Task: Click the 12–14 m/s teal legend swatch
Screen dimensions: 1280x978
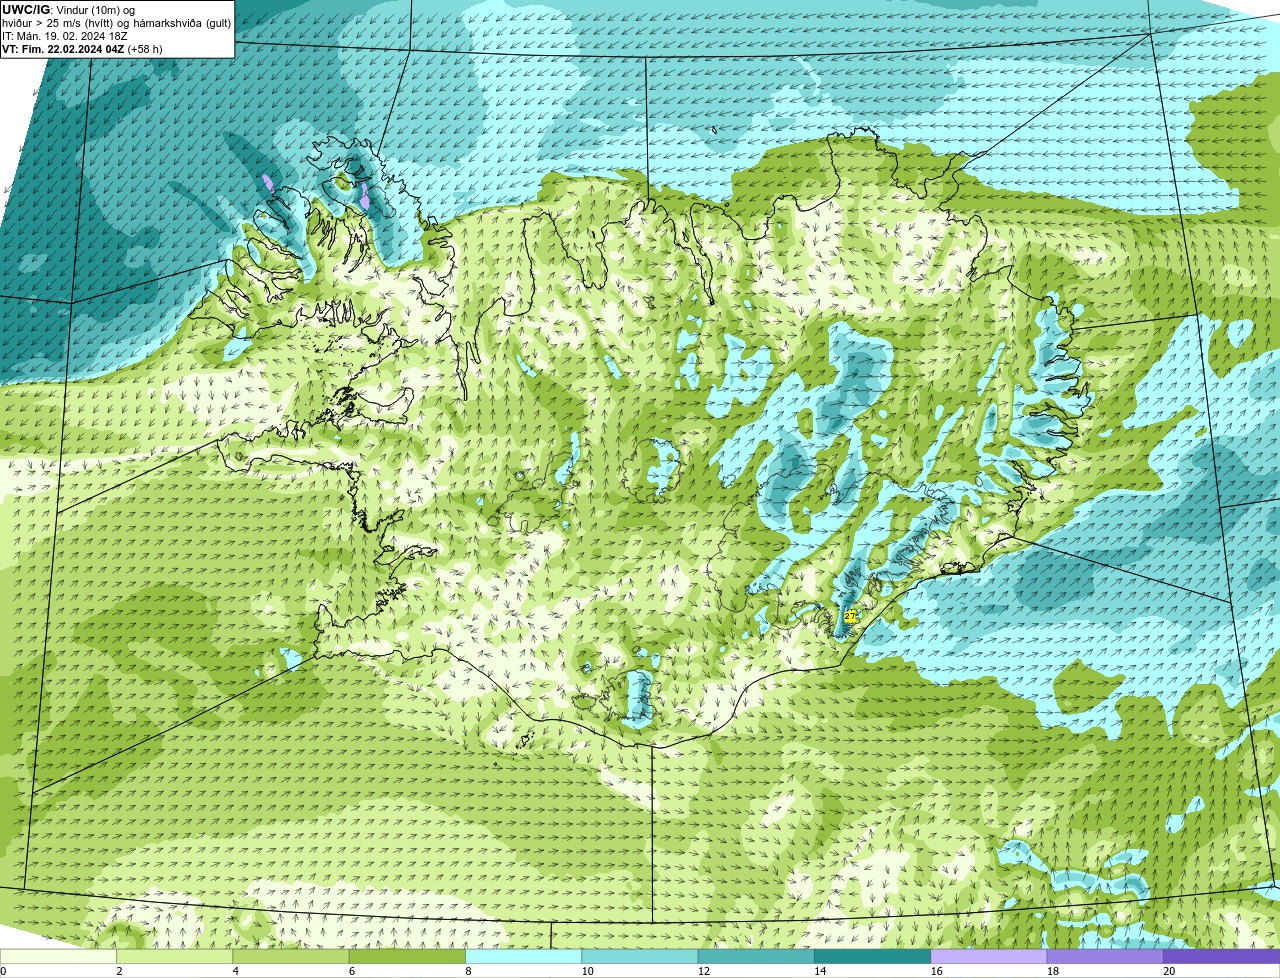Action: (x=756, y=957)
